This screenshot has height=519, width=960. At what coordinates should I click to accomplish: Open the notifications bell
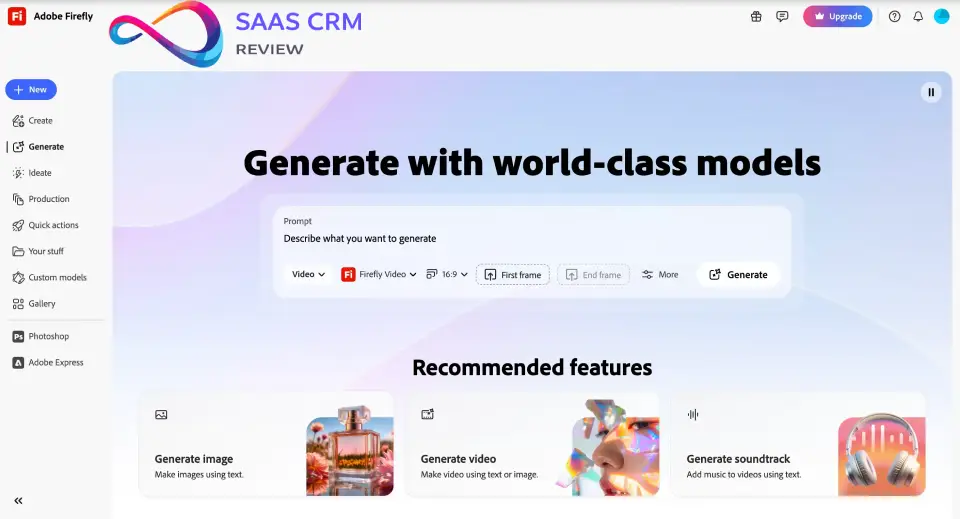coord(918,16)
